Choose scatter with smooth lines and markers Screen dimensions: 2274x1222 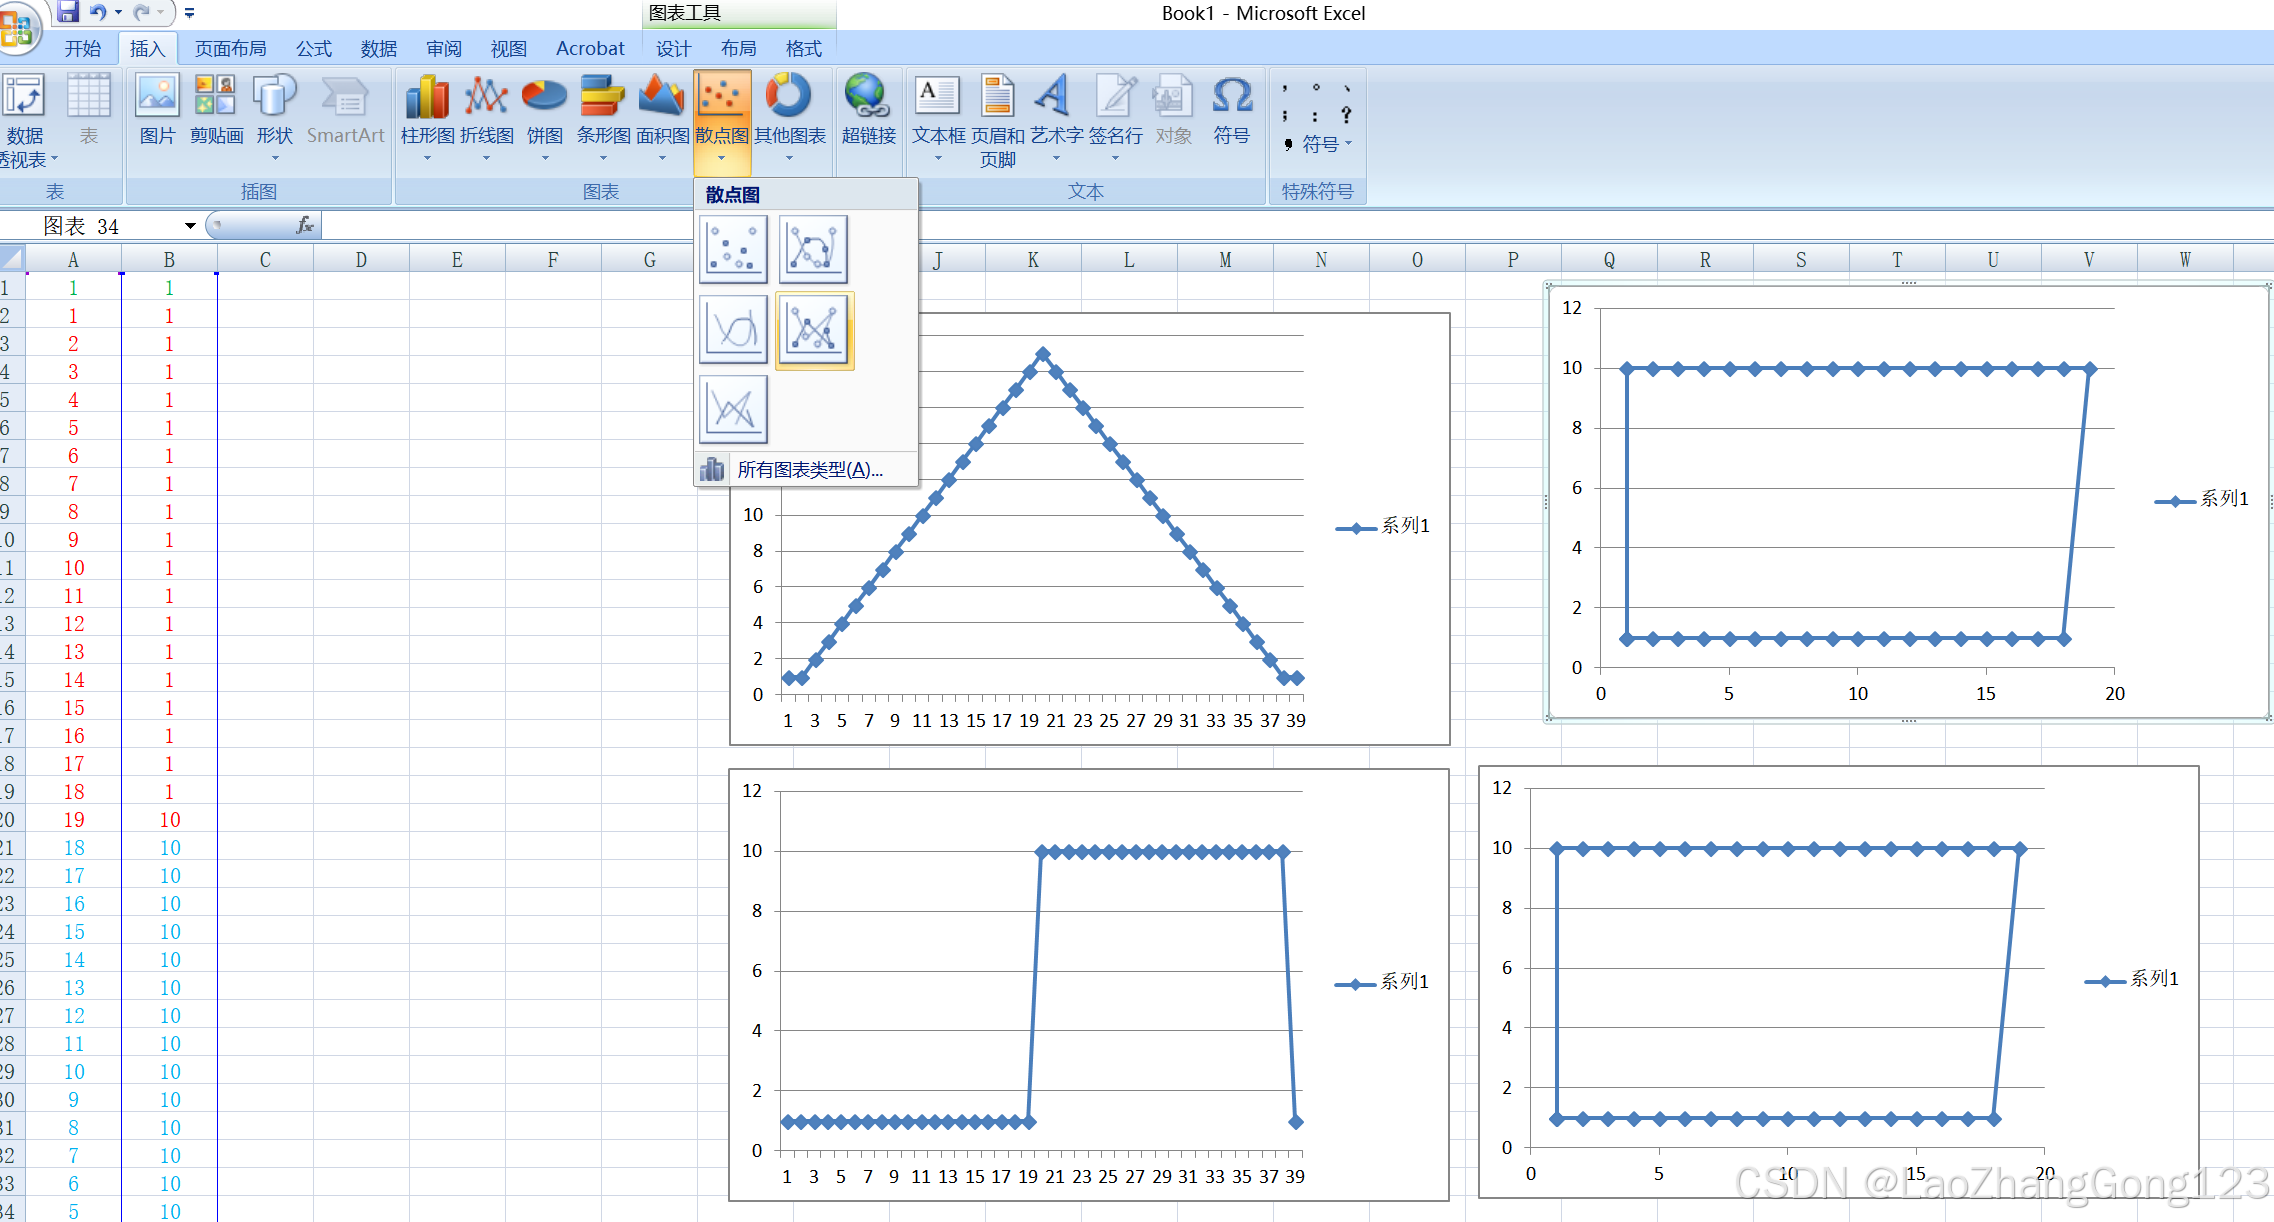pos(813,249)
